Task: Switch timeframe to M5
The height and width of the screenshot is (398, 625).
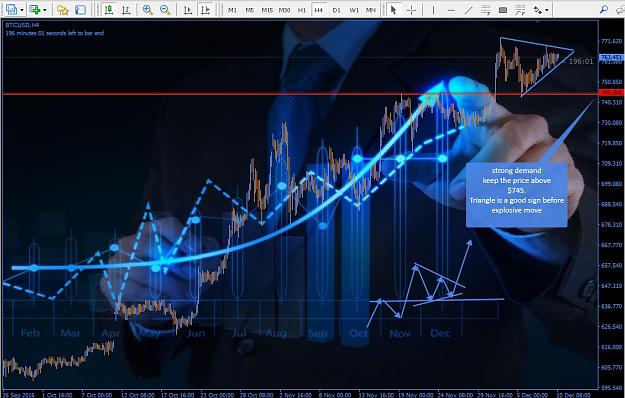Action: pos(250,10)
